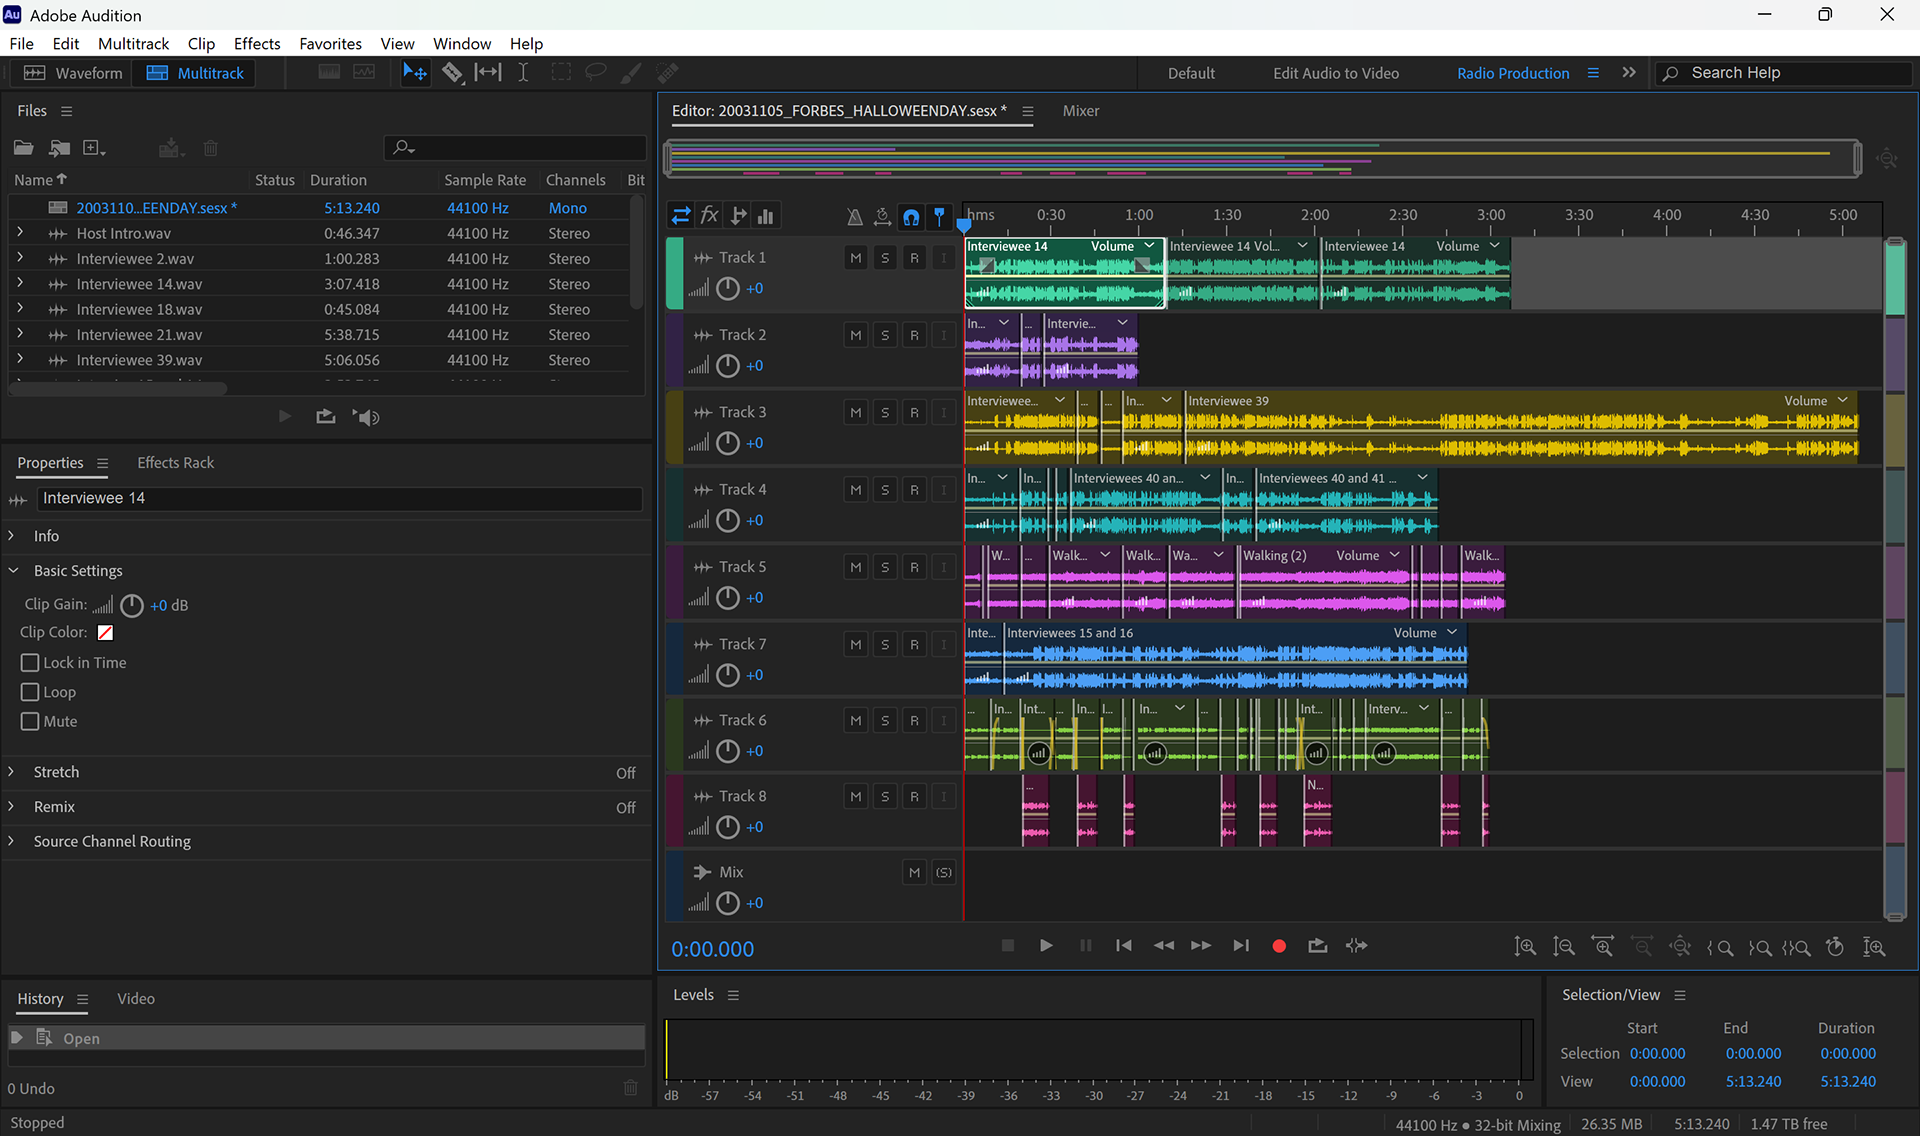Select the Time Selection tool
The height and width of the screenshot is (1136, 1920).
(523, 72)
